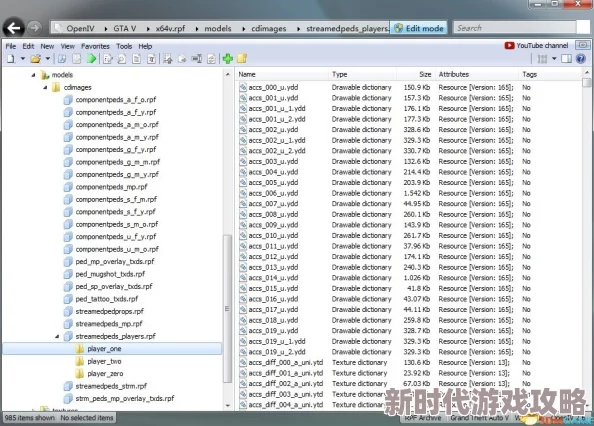Open the New file dropdown arrow
The height and width of the screenshot is (426, 594).
tap(23, 59)
